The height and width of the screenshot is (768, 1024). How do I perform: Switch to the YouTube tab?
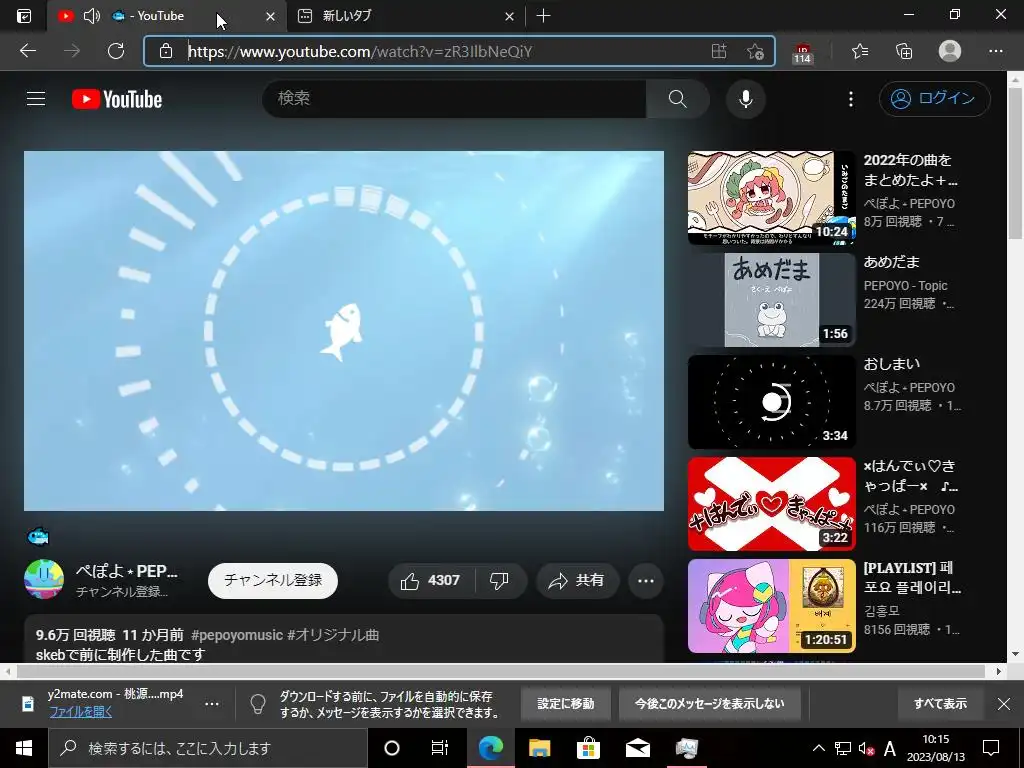[167, 16]
